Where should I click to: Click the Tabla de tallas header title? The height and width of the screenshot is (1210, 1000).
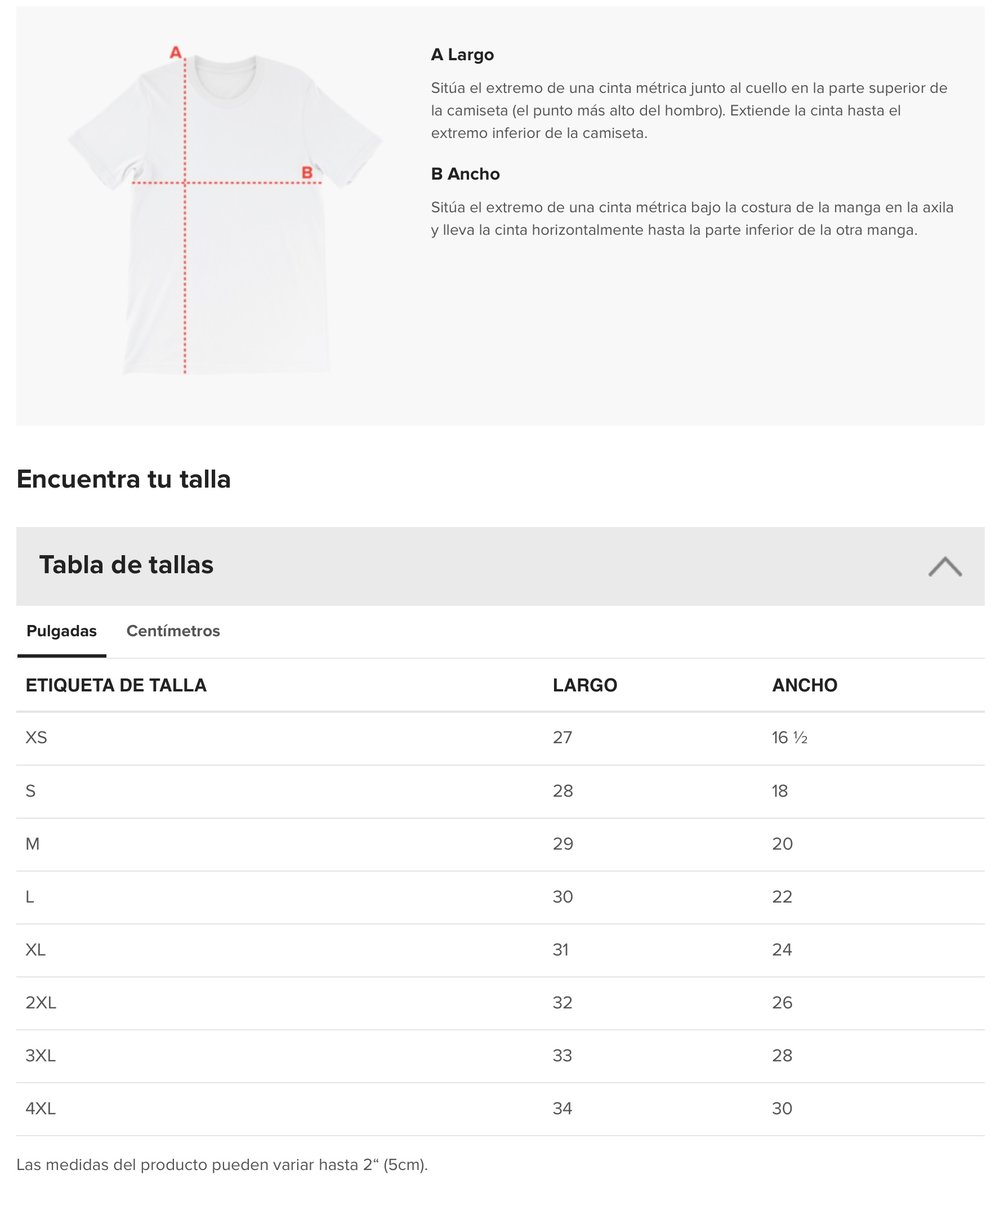coord(126,565)
